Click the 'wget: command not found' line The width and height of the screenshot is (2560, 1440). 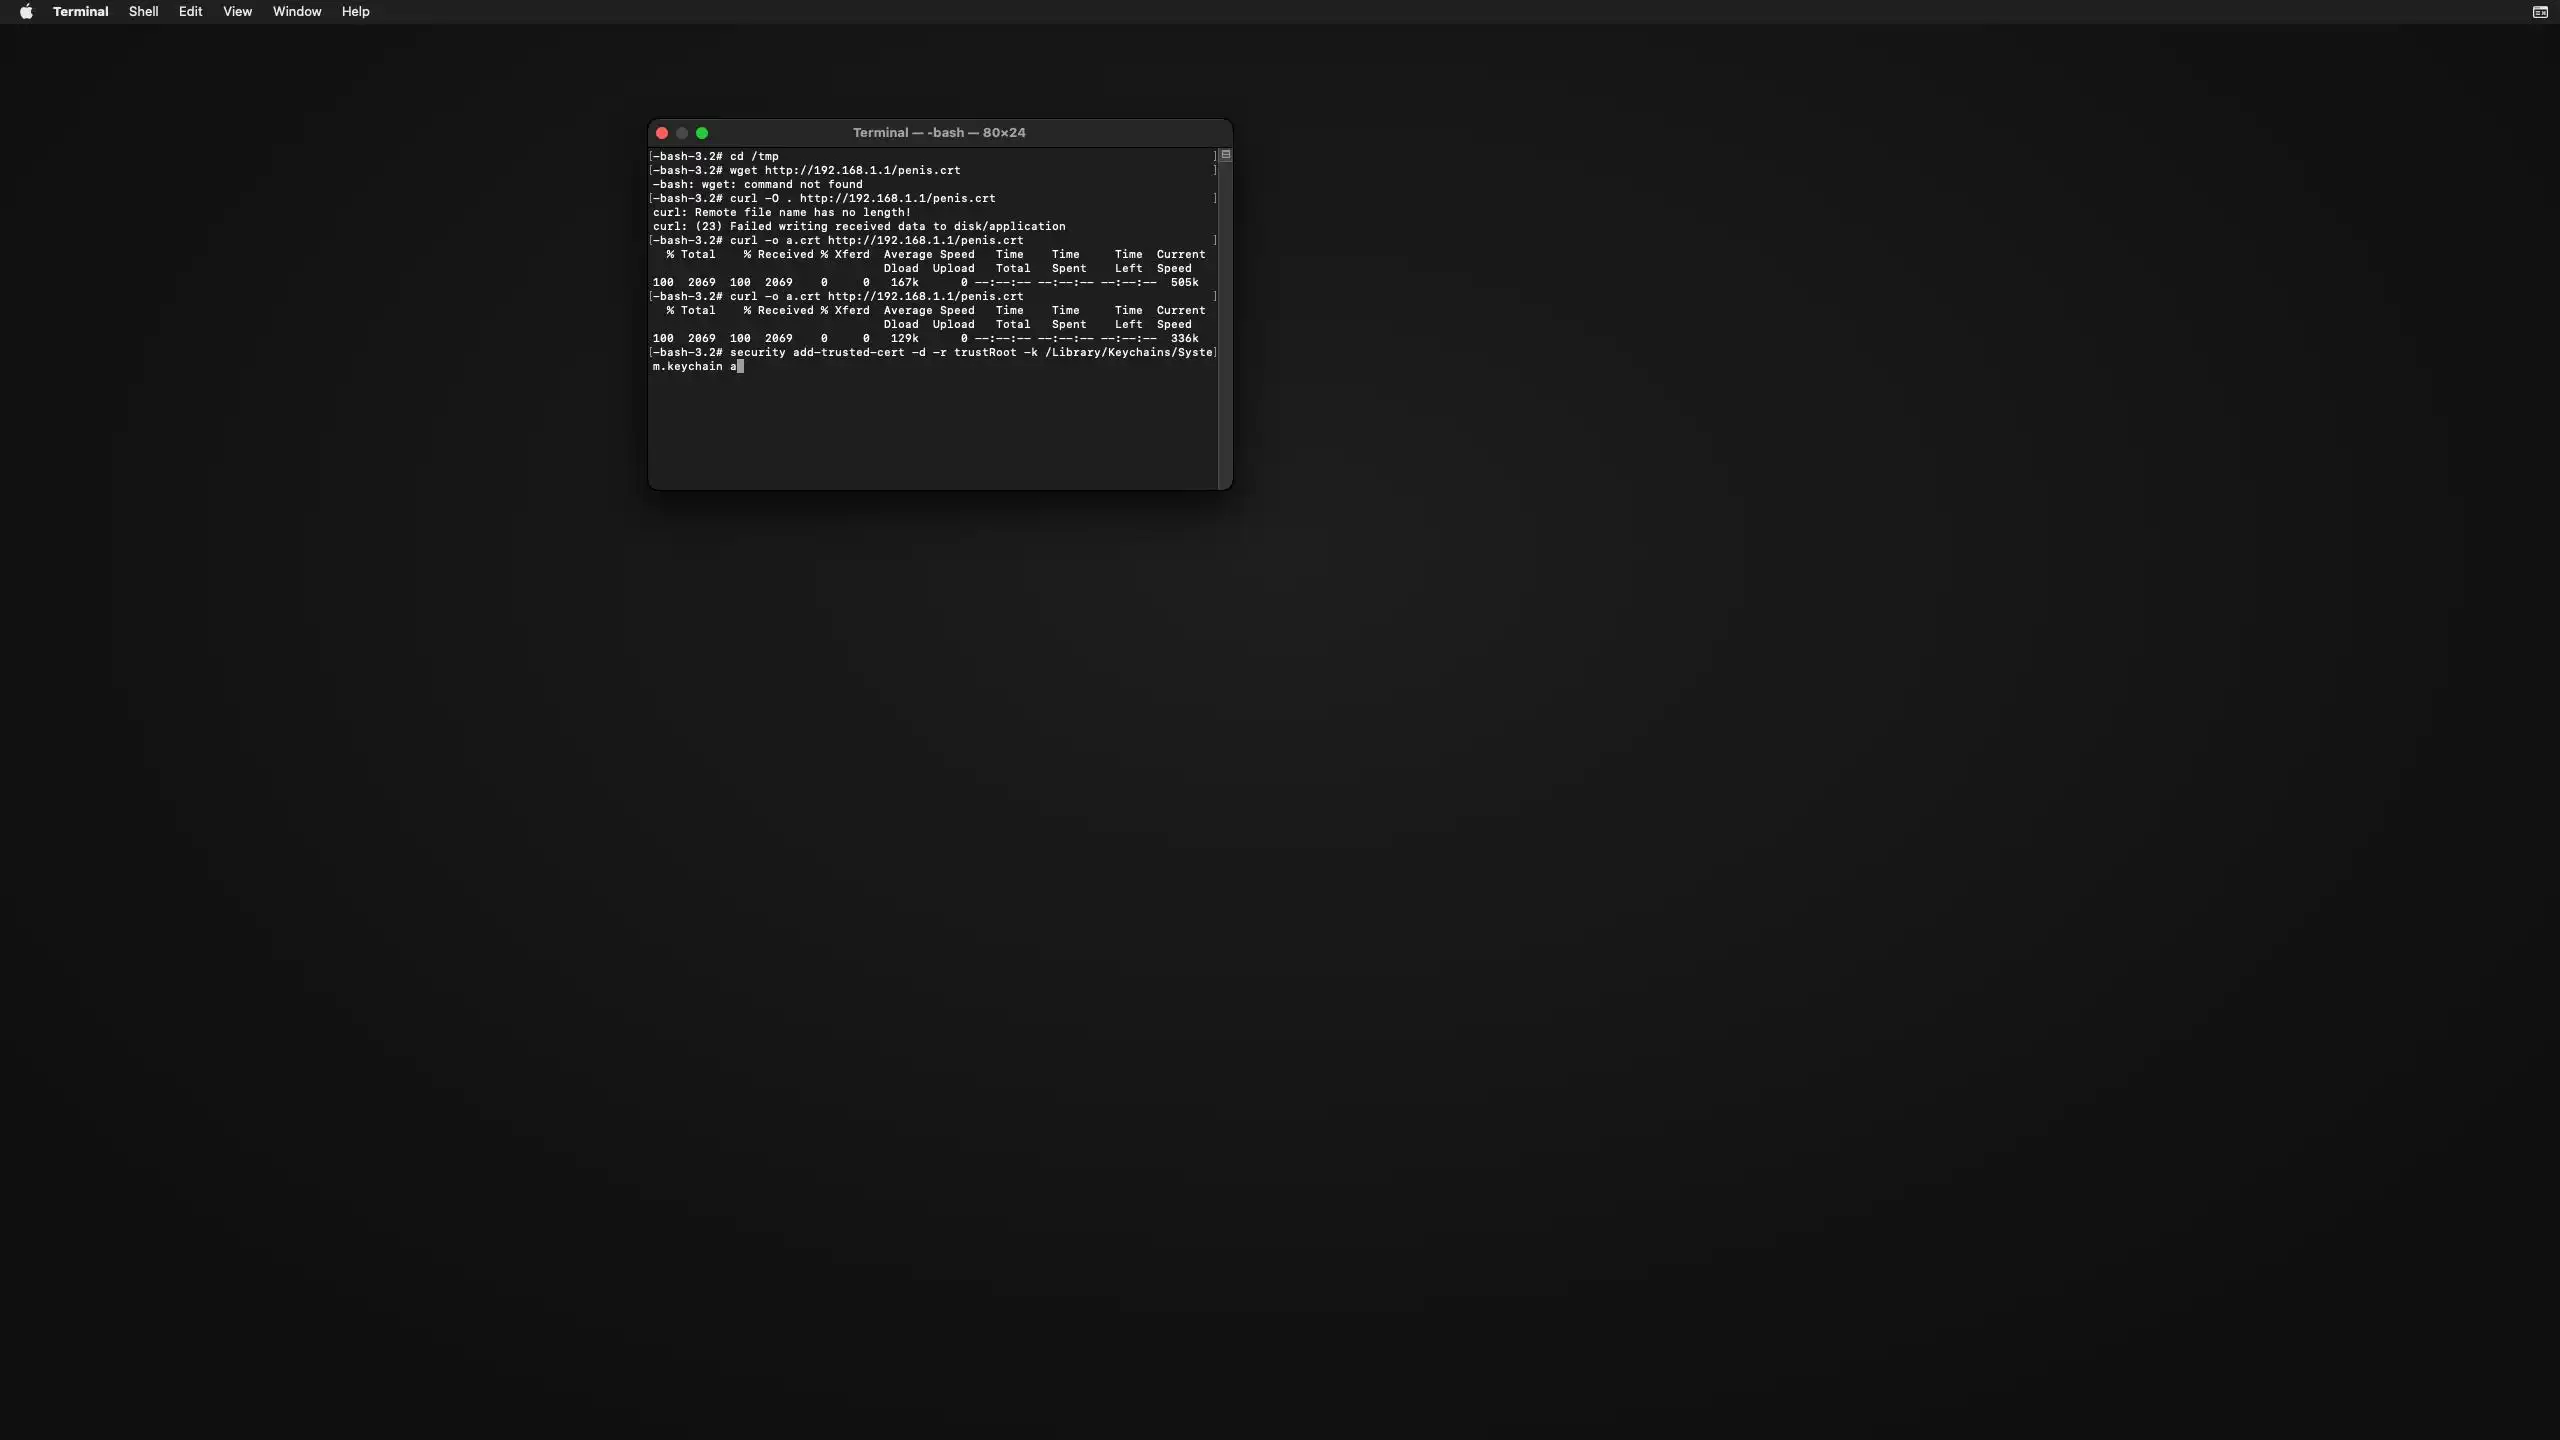[x=757, y=184]
